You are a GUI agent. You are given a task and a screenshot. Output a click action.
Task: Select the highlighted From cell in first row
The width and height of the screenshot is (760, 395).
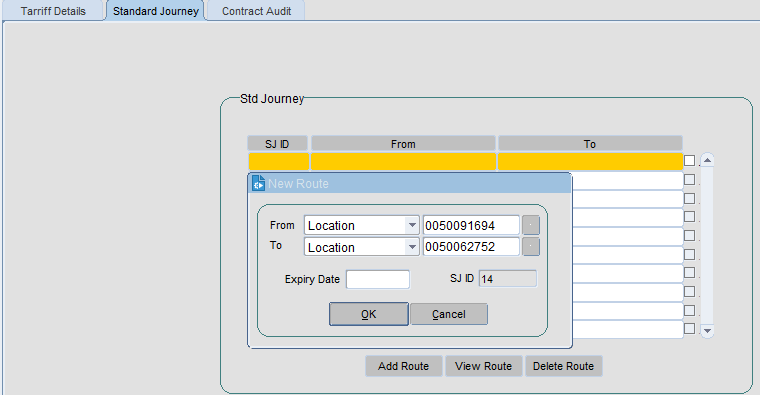(x=403, y=161)
